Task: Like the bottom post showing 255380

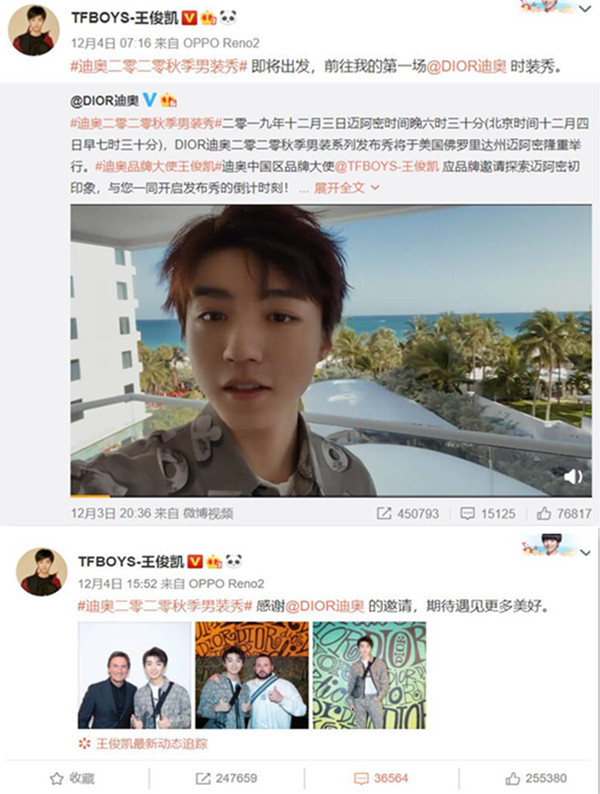Action: (x=536, y=778)
